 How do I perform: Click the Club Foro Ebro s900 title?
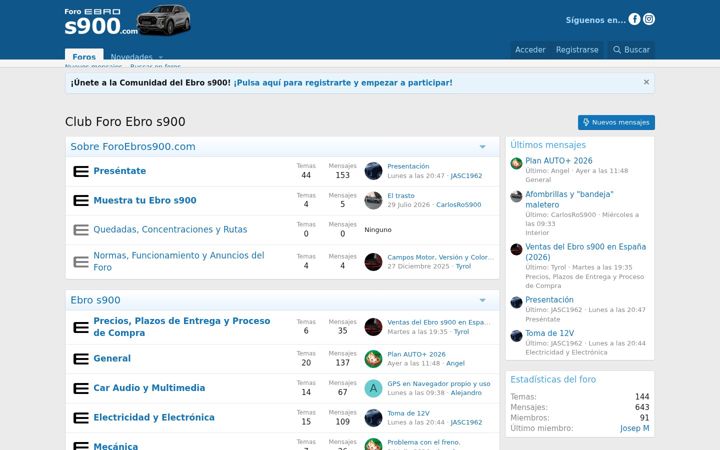pyautogui.click(x=125, y=122)
